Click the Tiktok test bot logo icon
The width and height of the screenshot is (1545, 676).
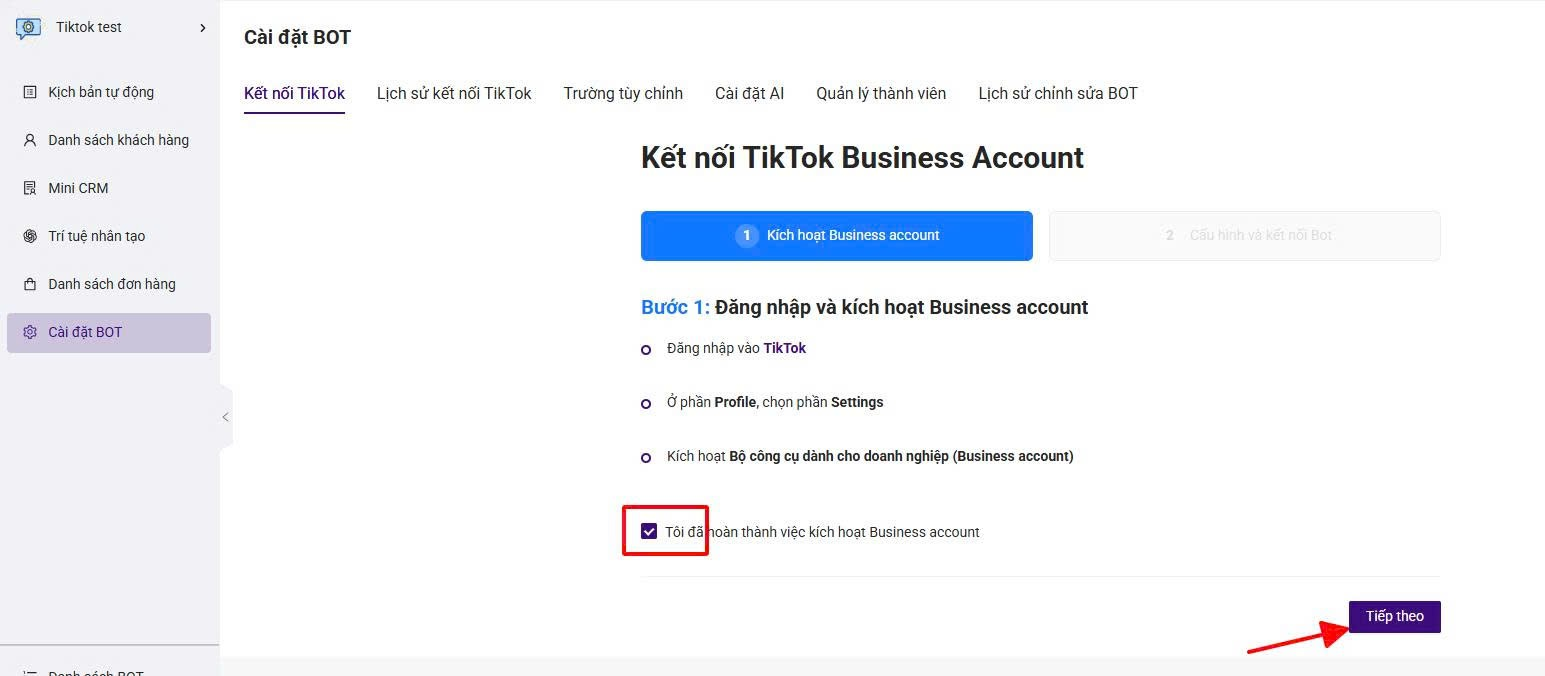point(28,28)
